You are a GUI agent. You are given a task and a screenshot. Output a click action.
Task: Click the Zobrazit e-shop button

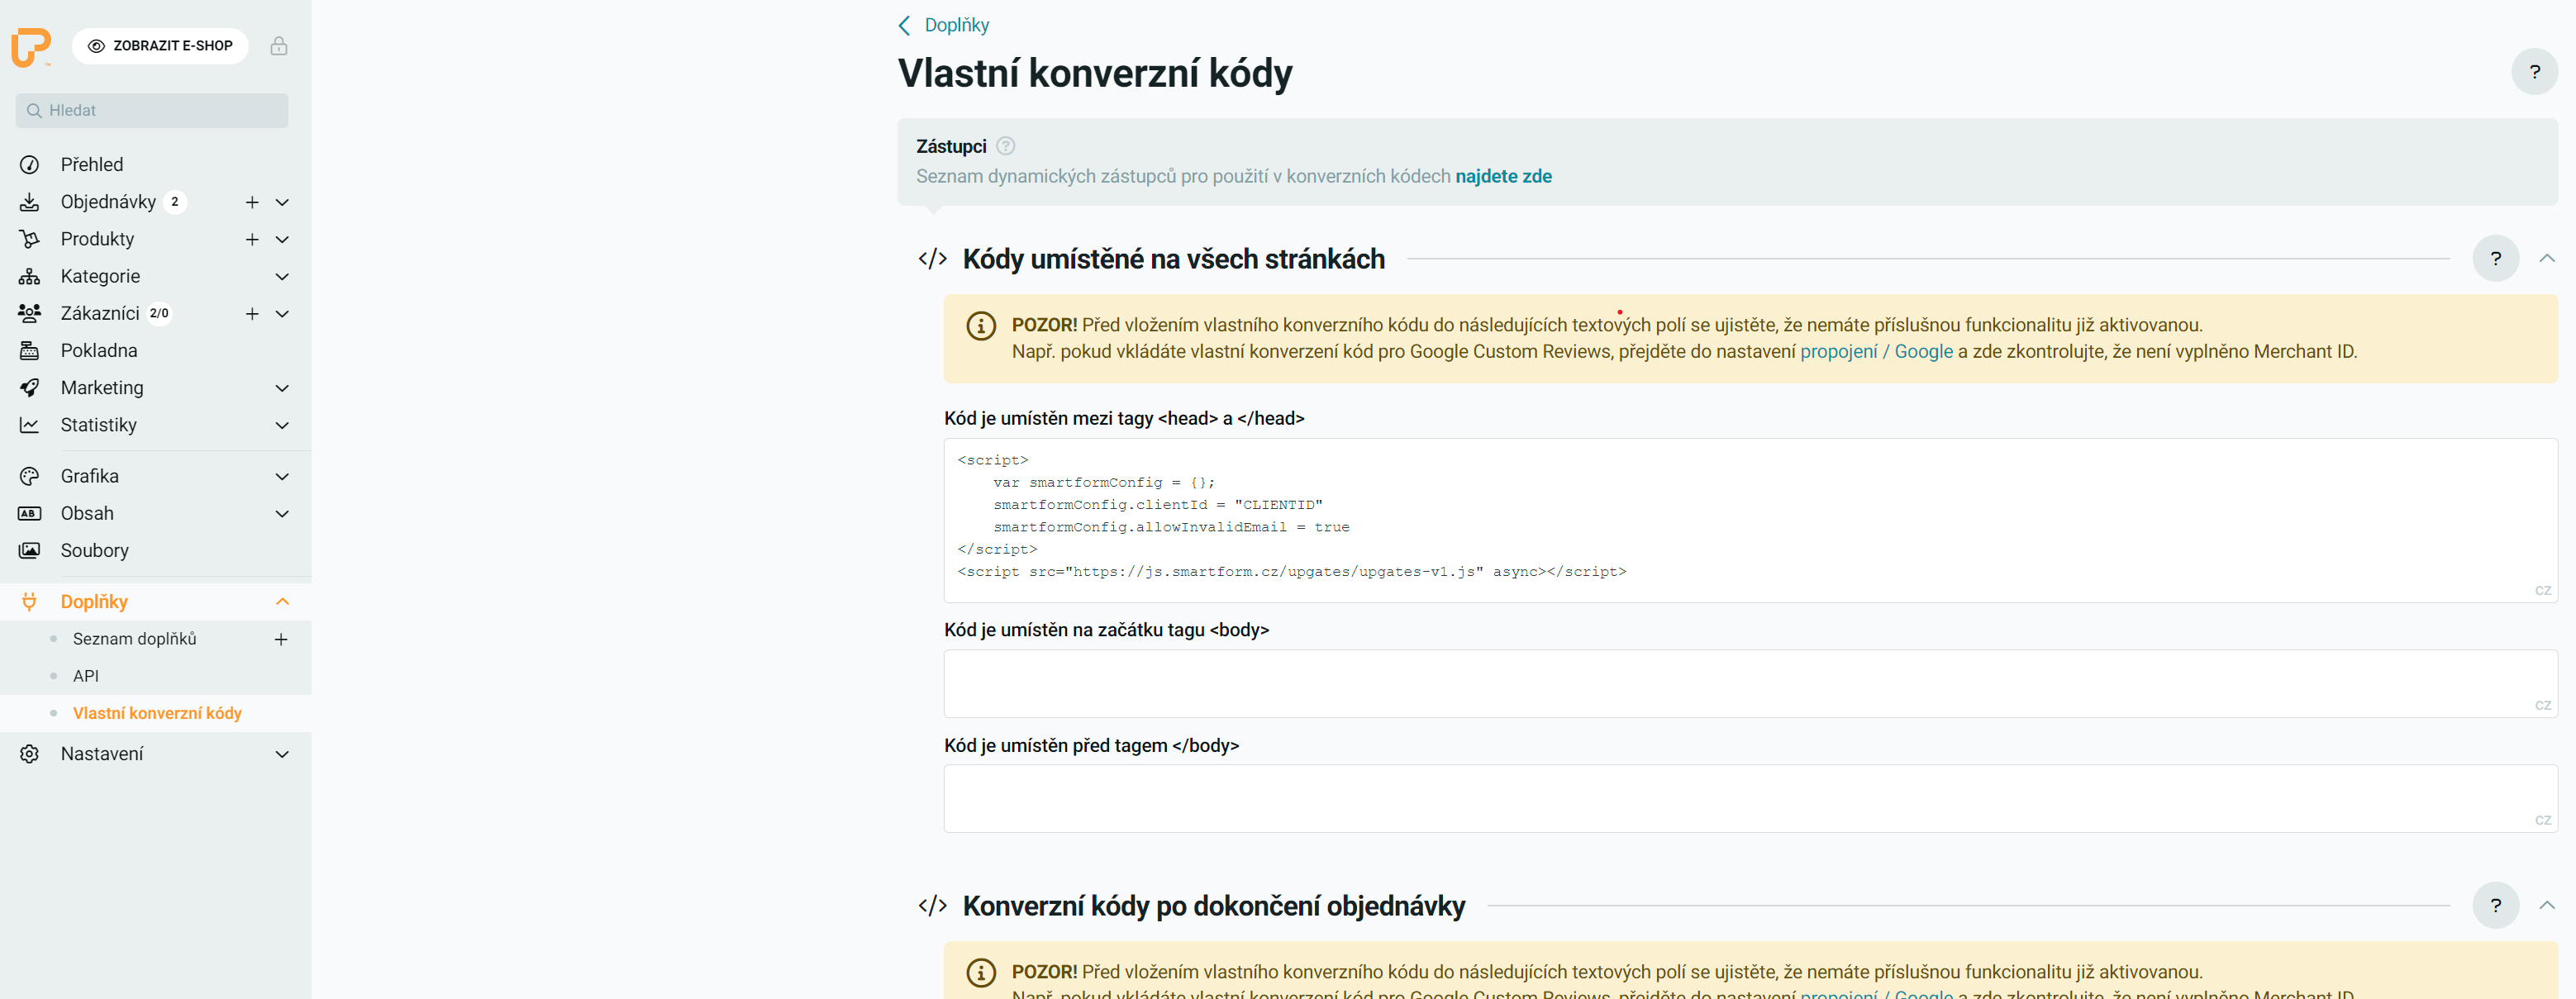point(160,46)
